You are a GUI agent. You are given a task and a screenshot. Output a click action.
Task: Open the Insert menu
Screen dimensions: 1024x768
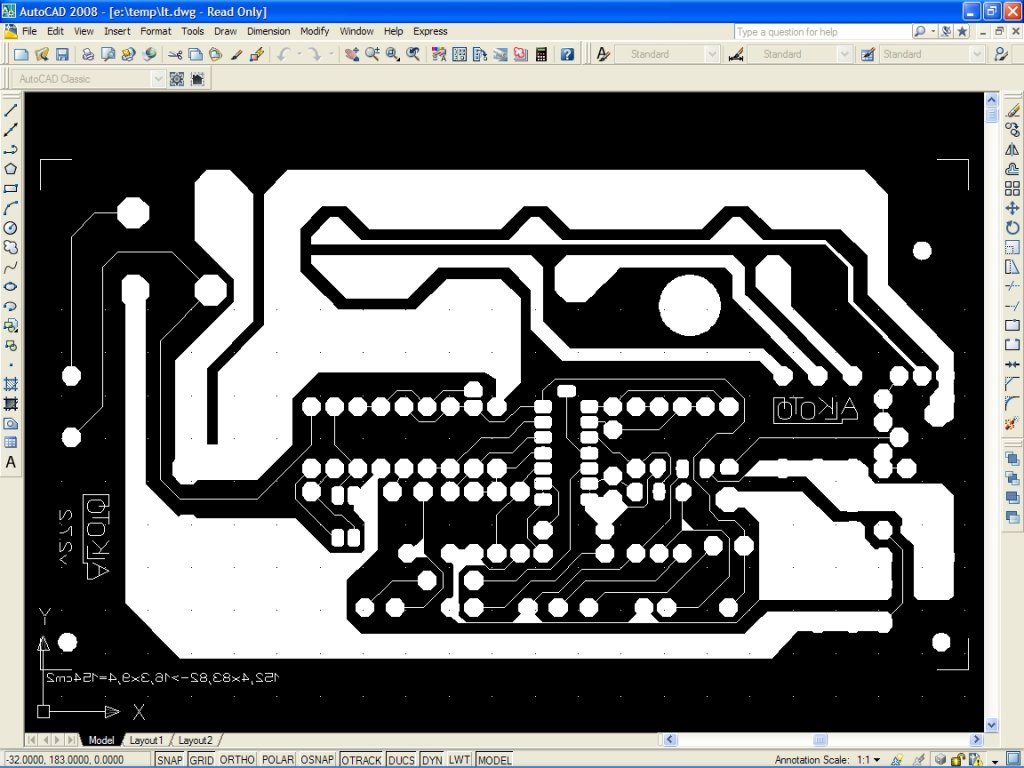coord(117,31)
